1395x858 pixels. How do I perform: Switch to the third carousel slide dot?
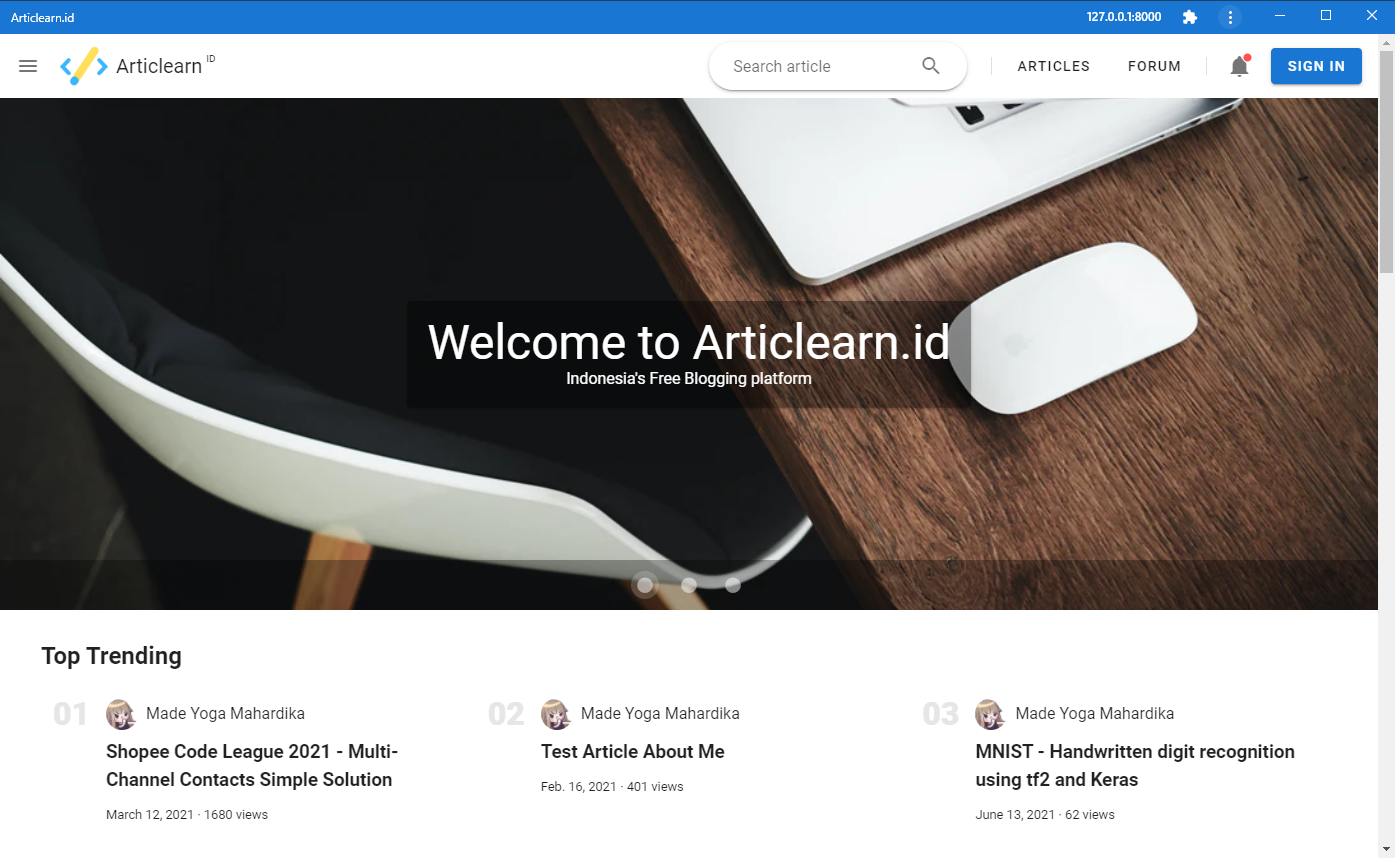pos(733,585)
